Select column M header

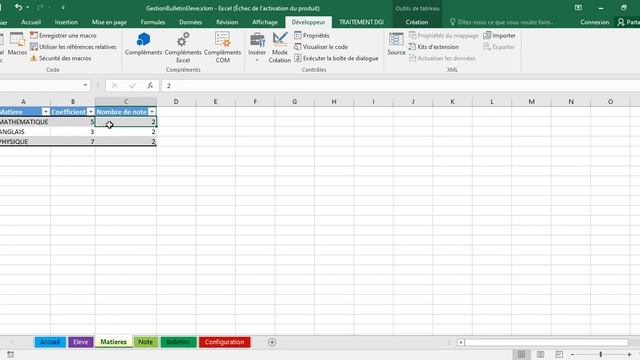pyautogui.click(x=531, y=101)
